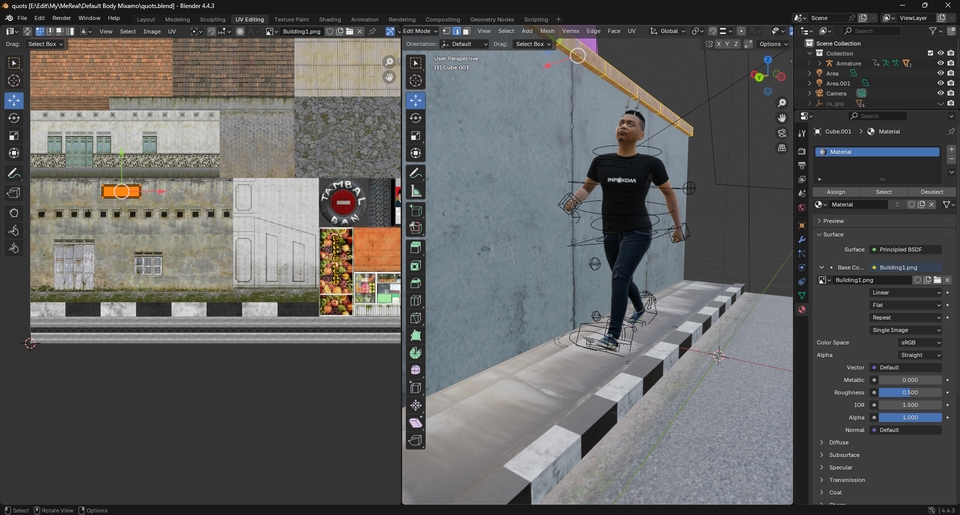Expand the Subsurface panel
This screenshot has width=960, height=515.
pos(844,455)
